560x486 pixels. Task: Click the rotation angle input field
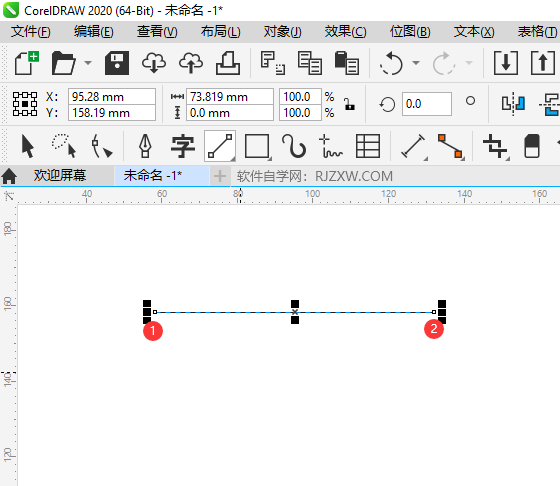click(426, 104)
